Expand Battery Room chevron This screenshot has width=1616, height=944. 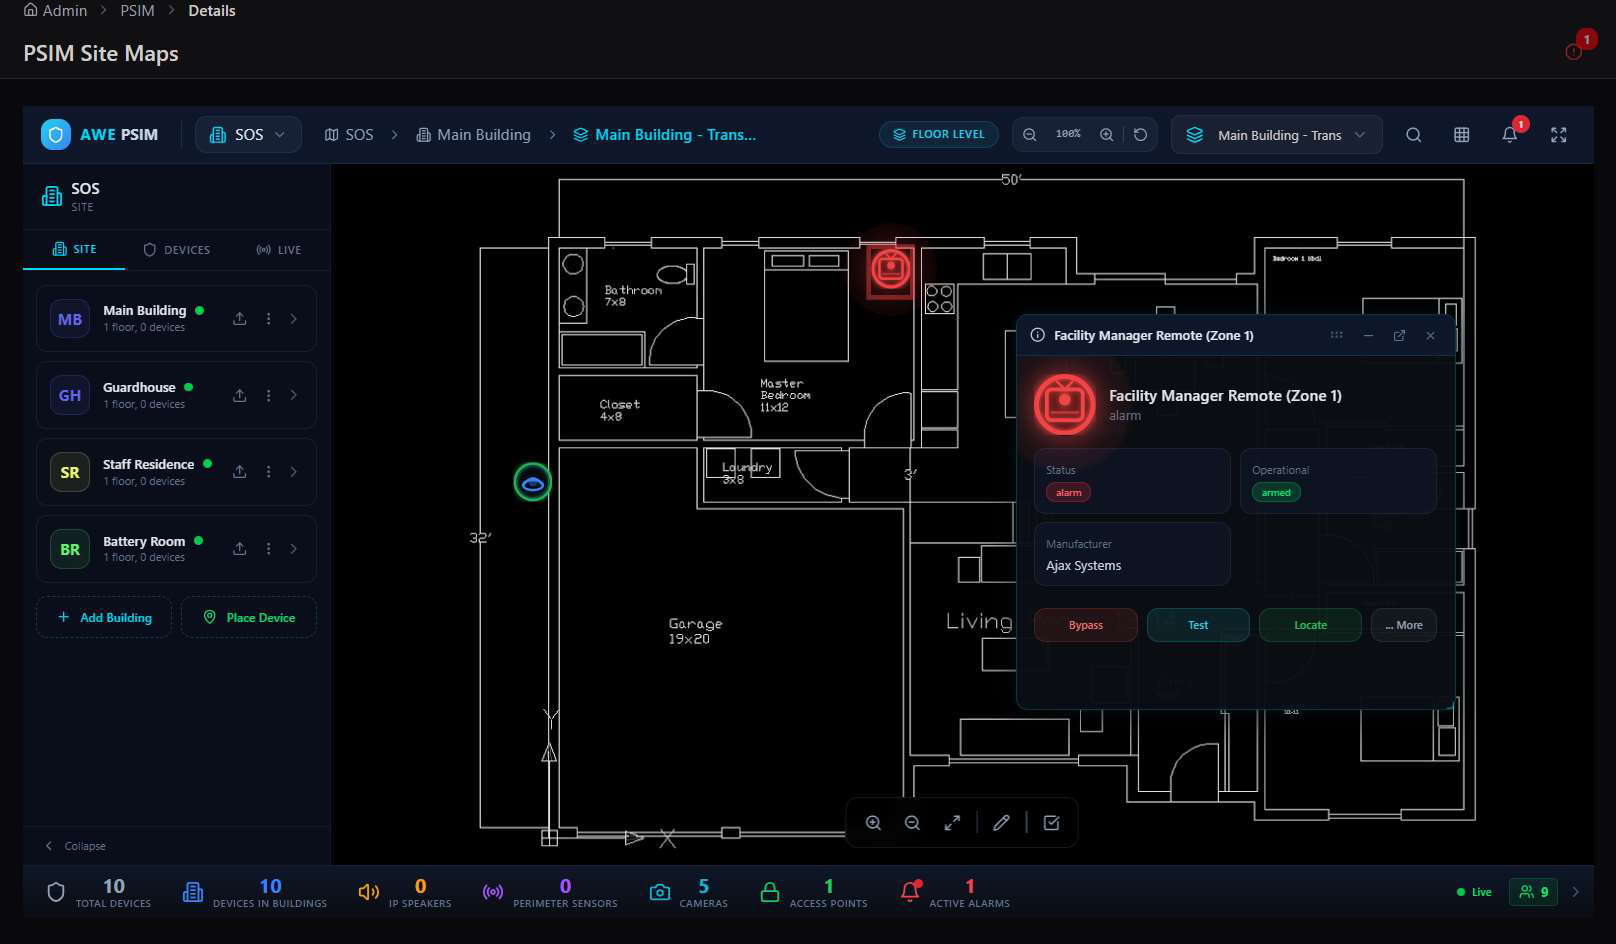(x=294, y=548)
